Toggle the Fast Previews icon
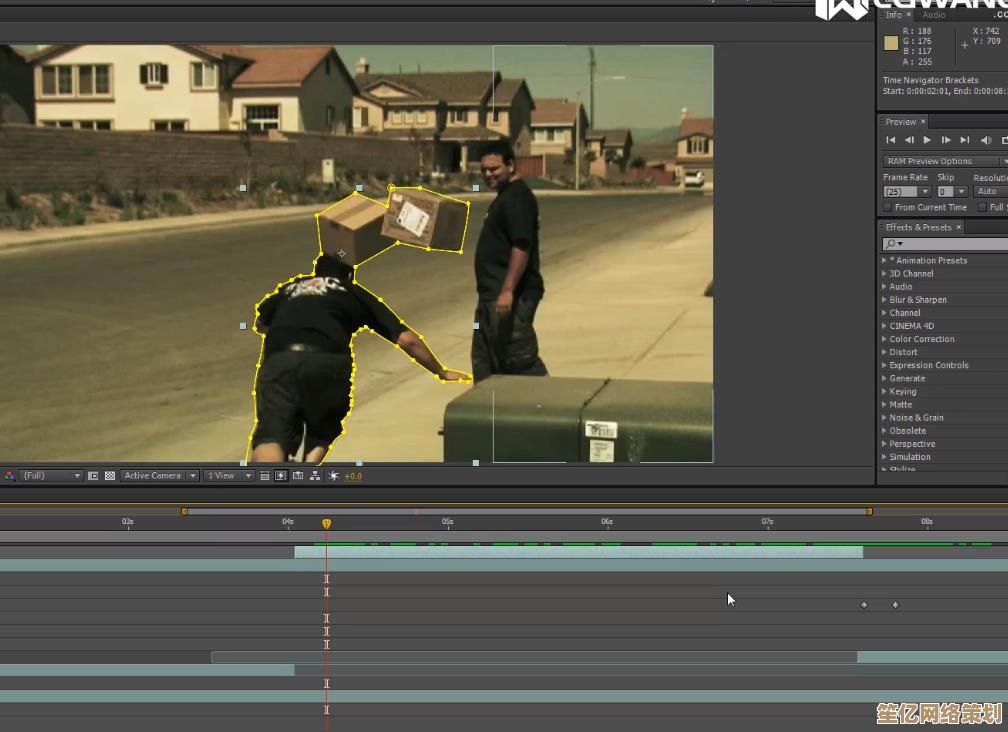 pyautogui.click(x=281, y=476)
